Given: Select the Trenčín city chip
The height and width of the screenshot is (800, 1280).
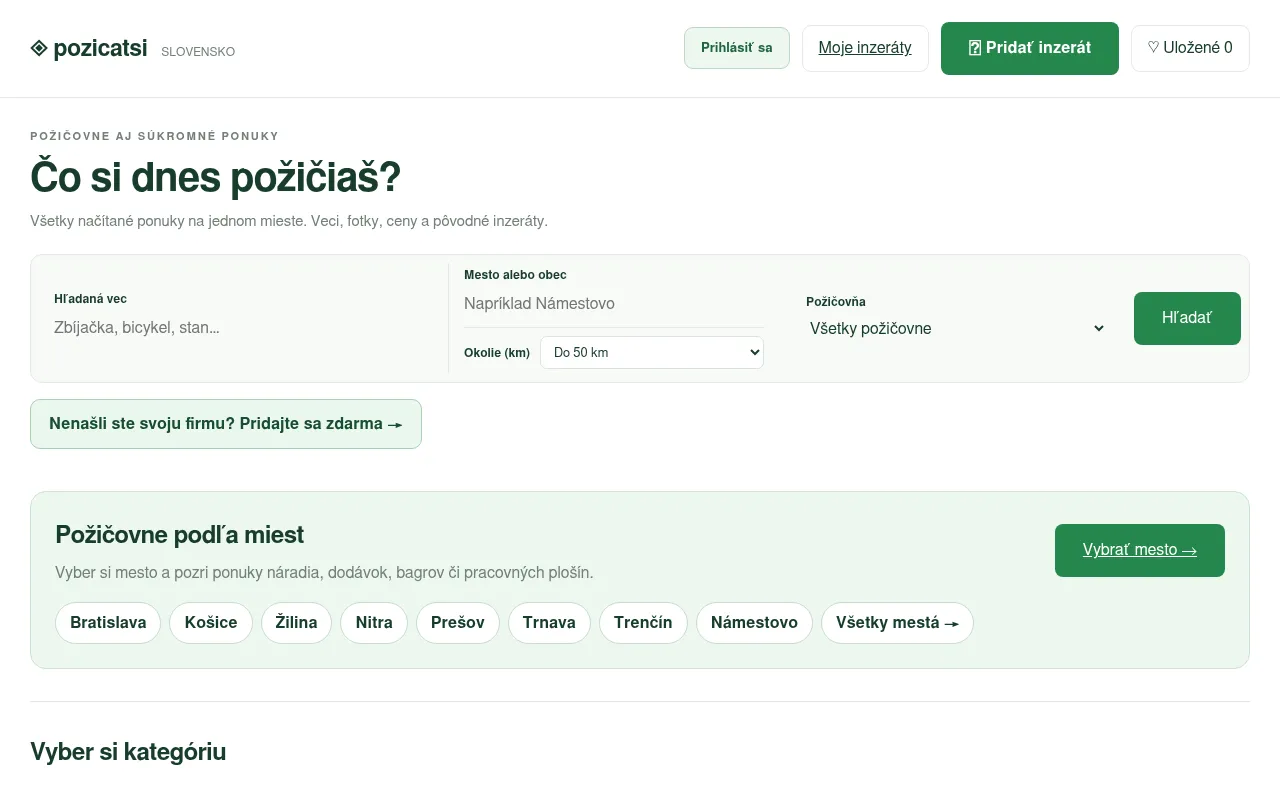Looking at the screenshot, I should [x=643, y=623].
